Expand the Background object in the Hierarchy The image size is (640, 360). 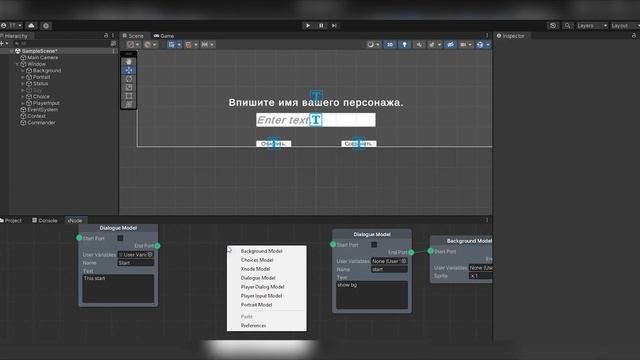point(23,71)
